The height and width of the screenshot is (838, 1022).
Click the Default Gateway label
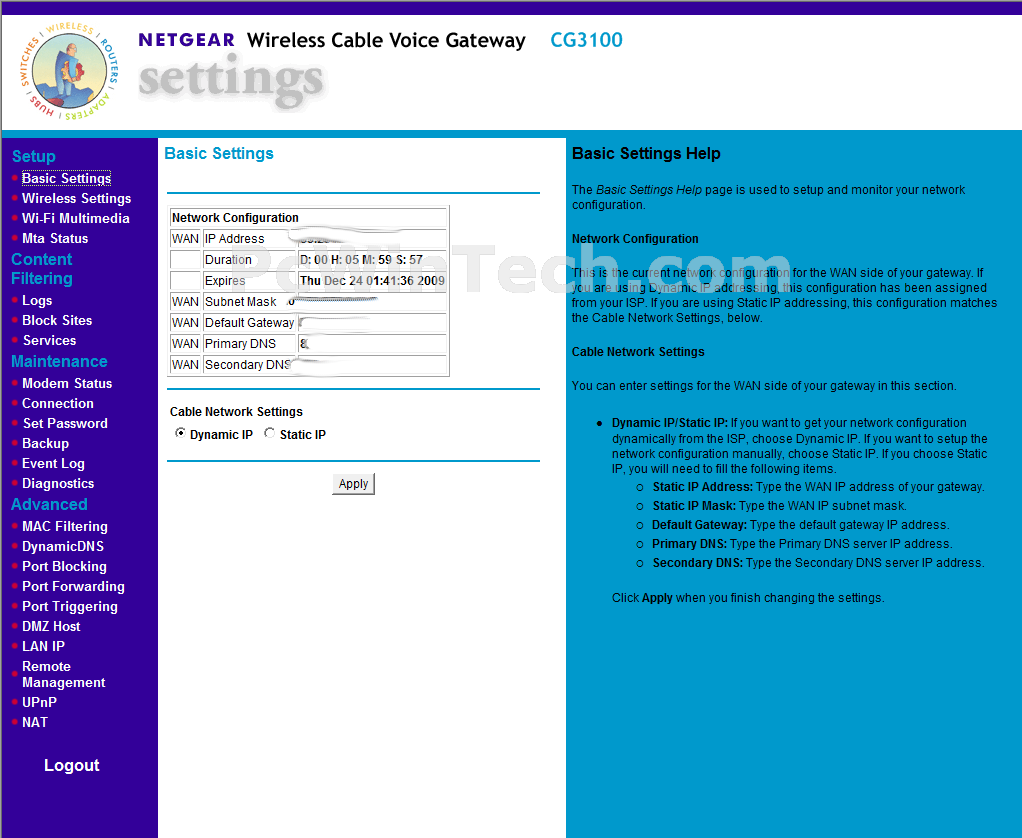pyautogui.click(x=249, y=323)
